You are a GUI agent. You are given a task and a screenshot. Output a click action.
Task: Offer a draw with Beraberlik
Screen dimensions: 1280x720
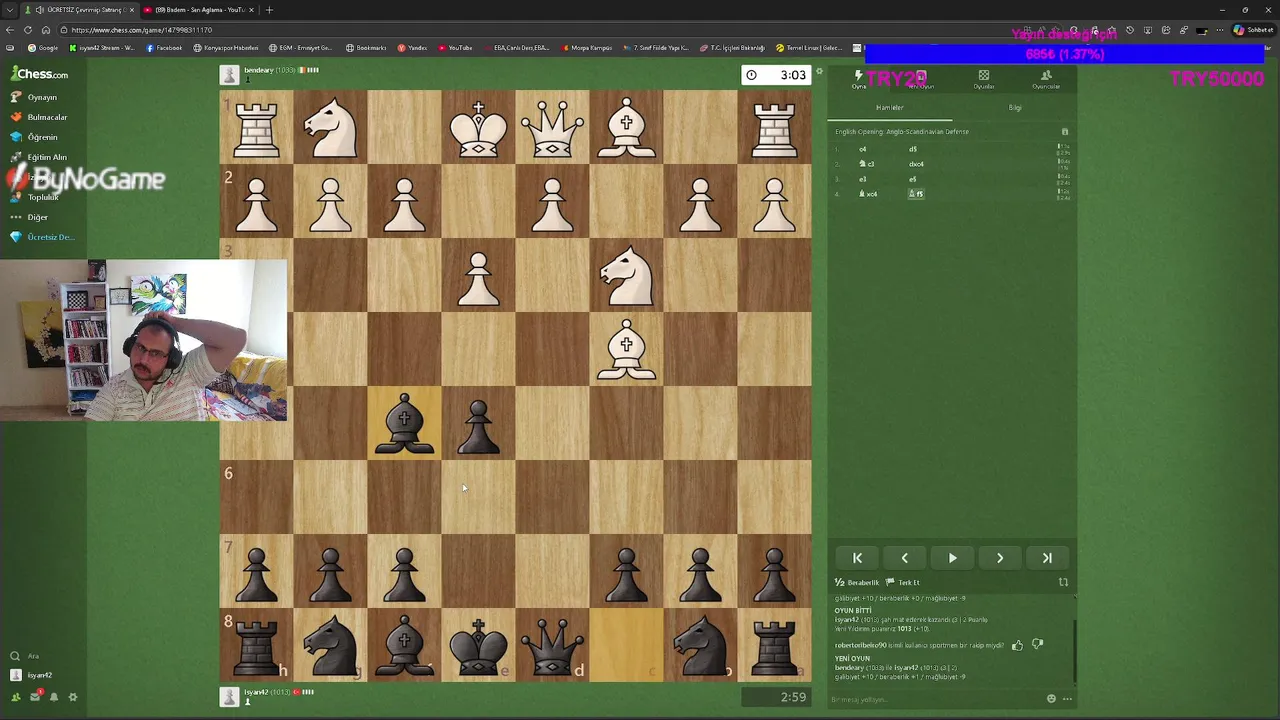(x=857, y=582)
